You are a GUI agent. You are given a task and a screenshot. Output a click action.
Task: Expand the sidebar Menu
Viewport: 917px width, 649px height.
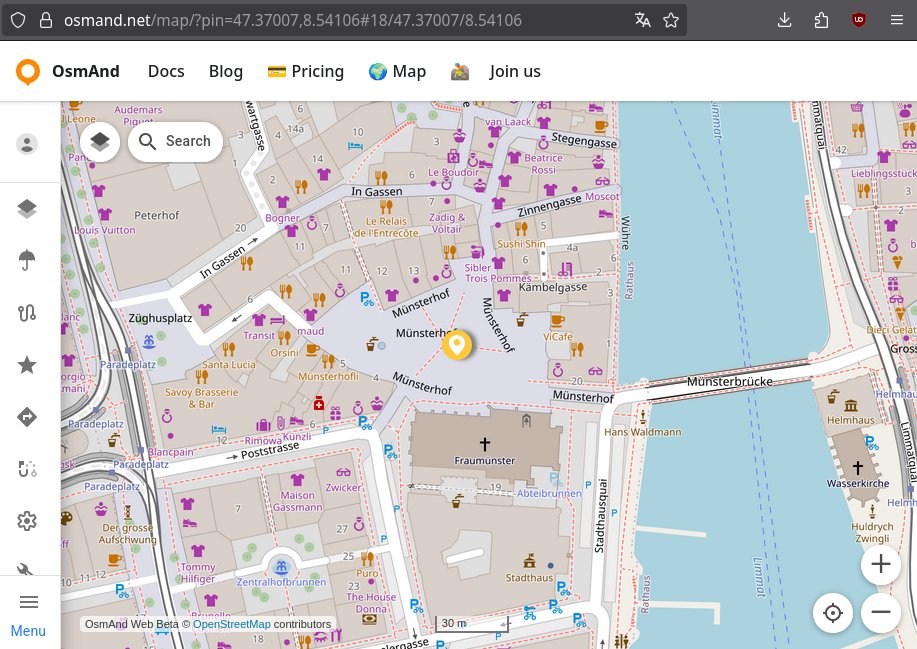29,612
